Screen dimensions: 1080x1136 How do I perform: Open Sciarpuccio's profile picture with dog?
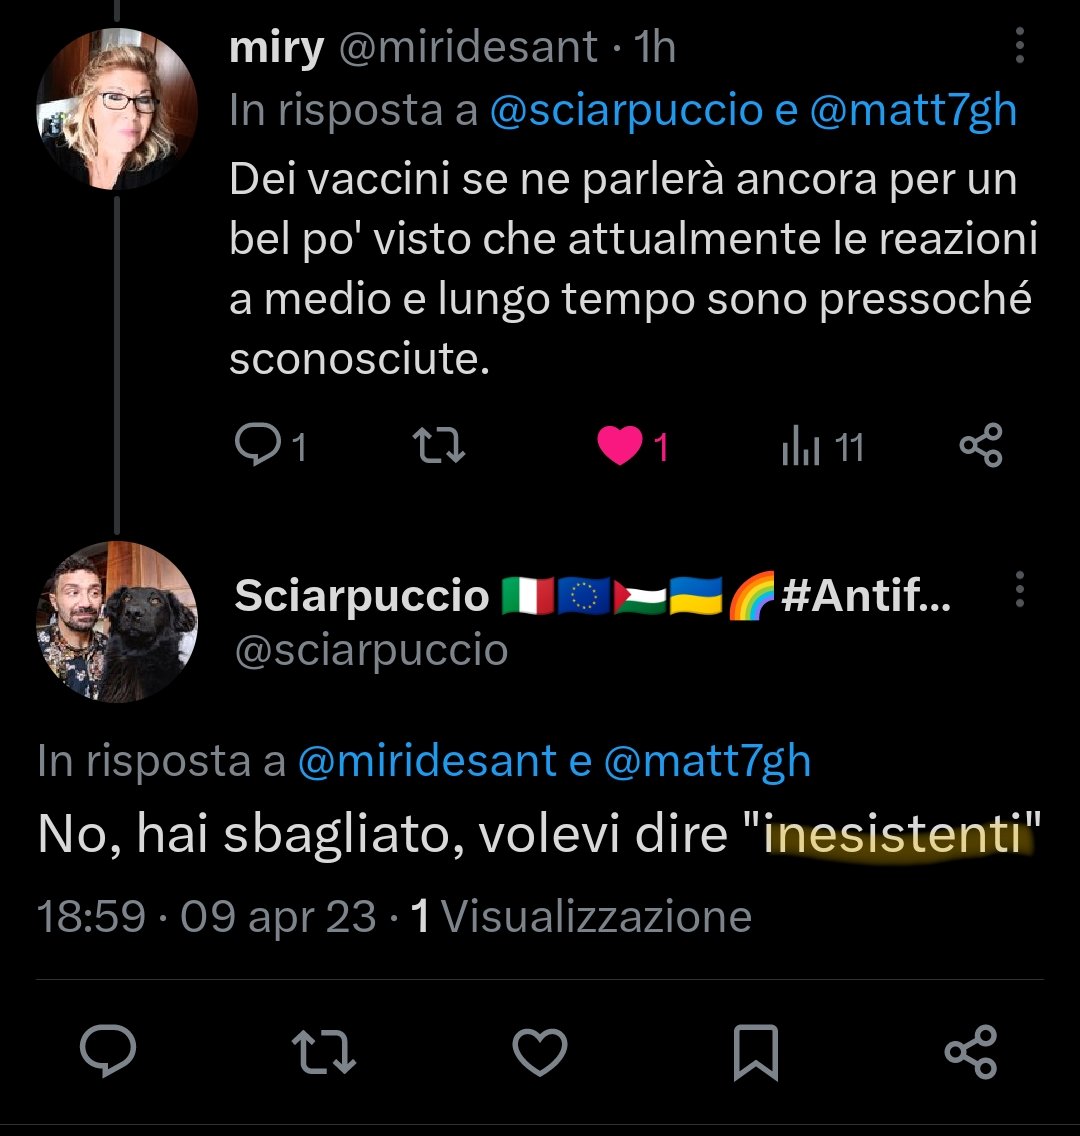click(116, 622)
